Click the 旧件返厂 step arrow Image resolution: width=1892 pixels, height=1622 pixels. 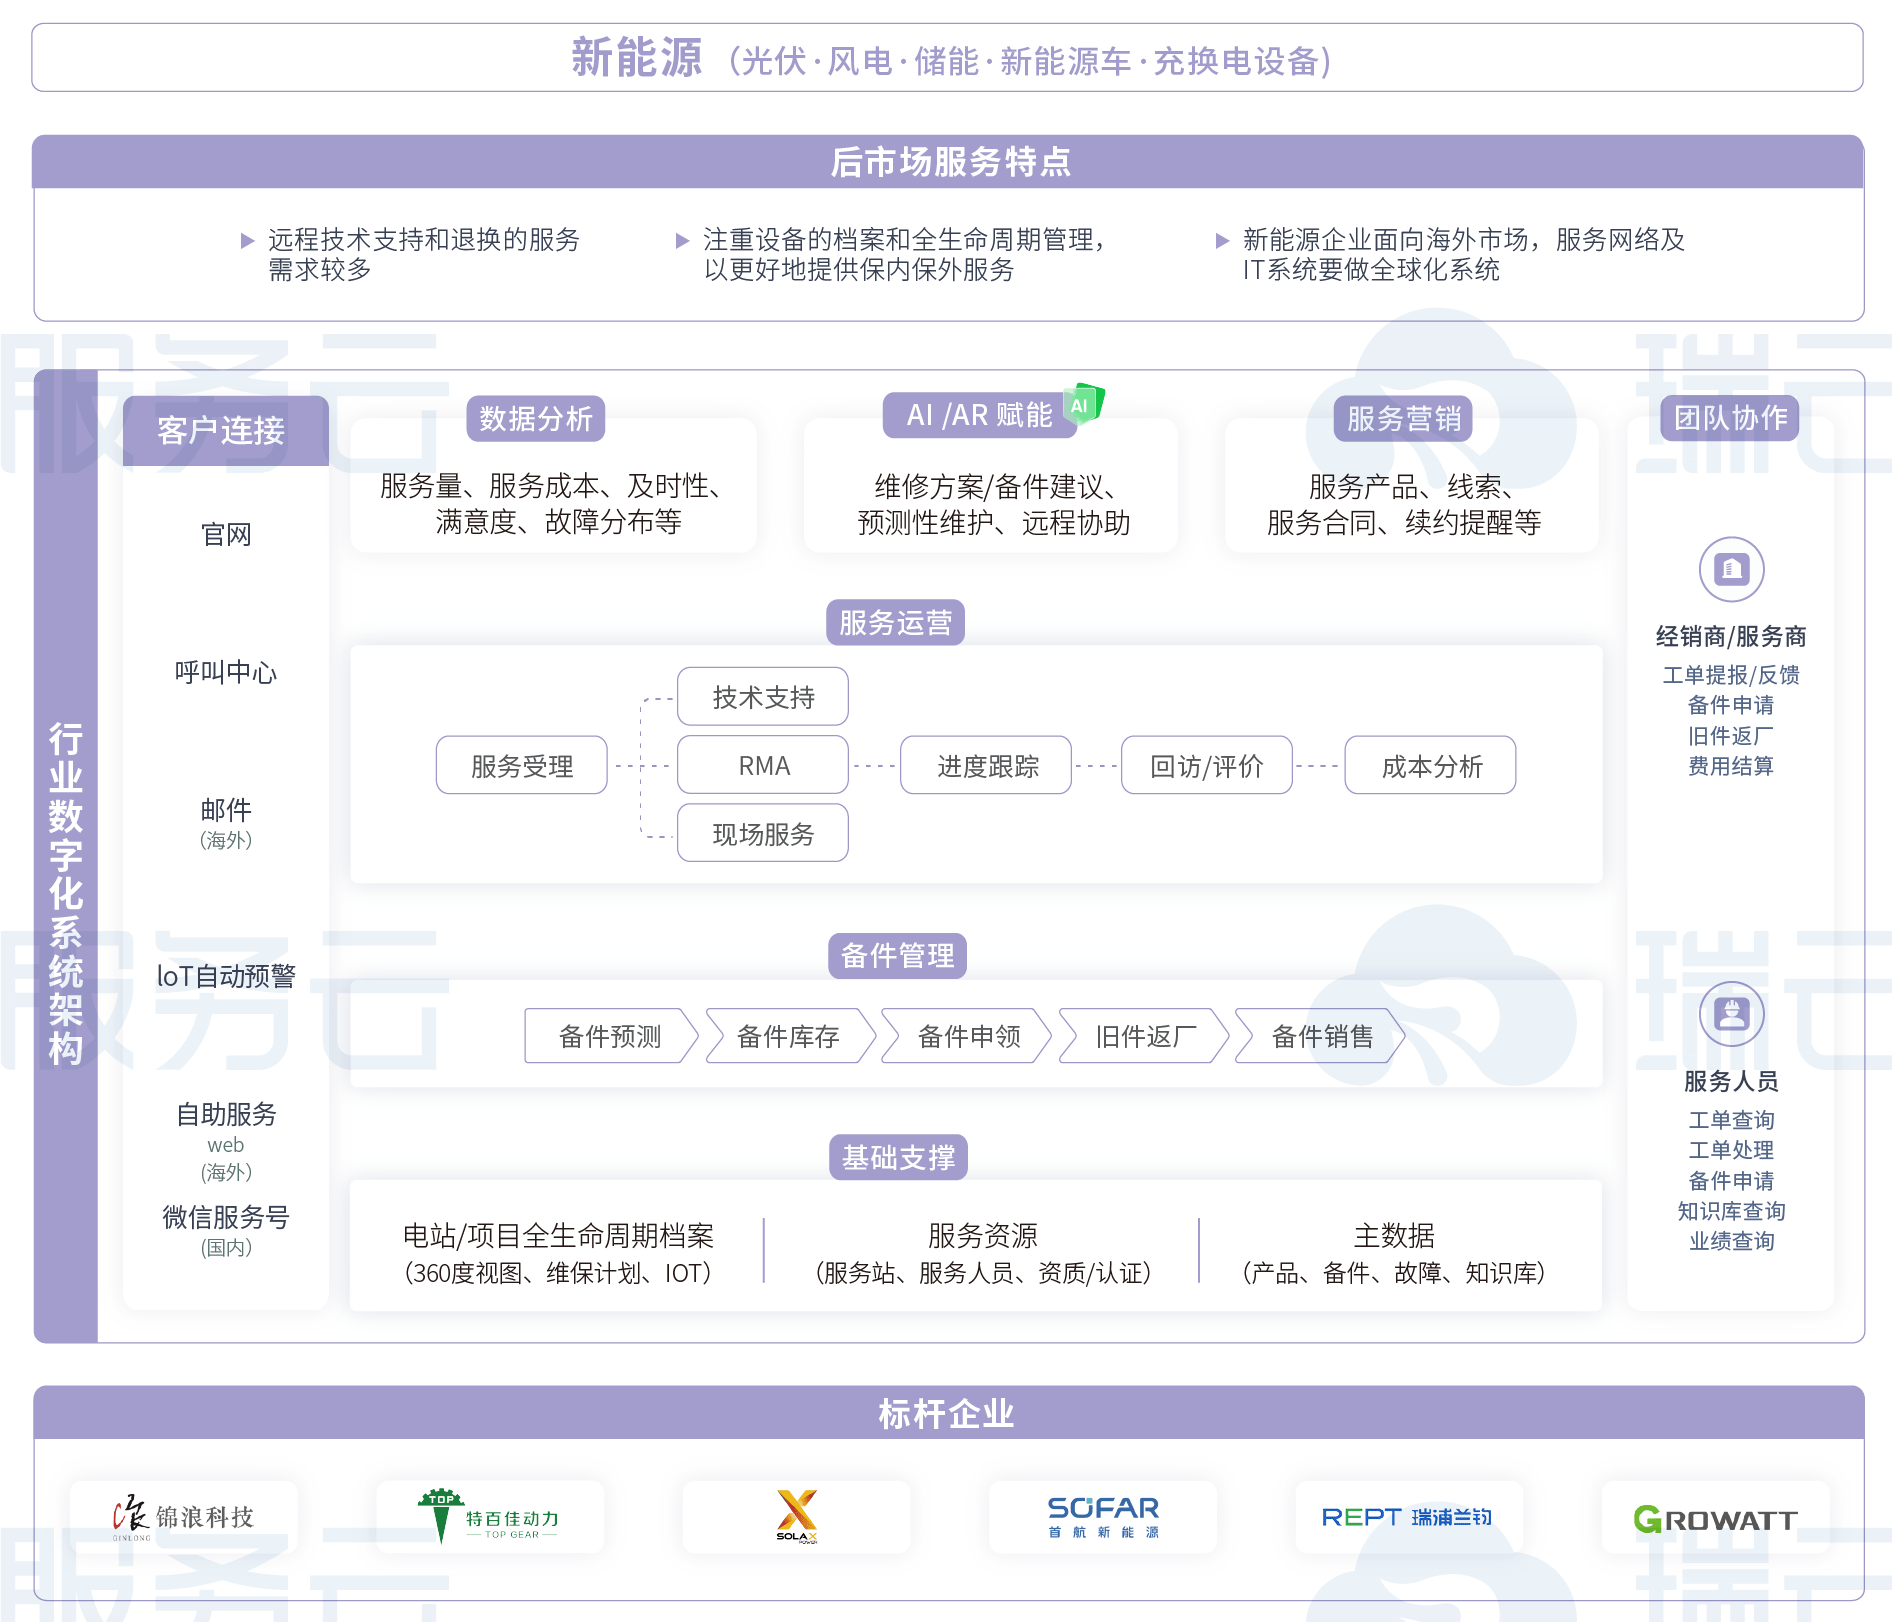[1145, 1036]
